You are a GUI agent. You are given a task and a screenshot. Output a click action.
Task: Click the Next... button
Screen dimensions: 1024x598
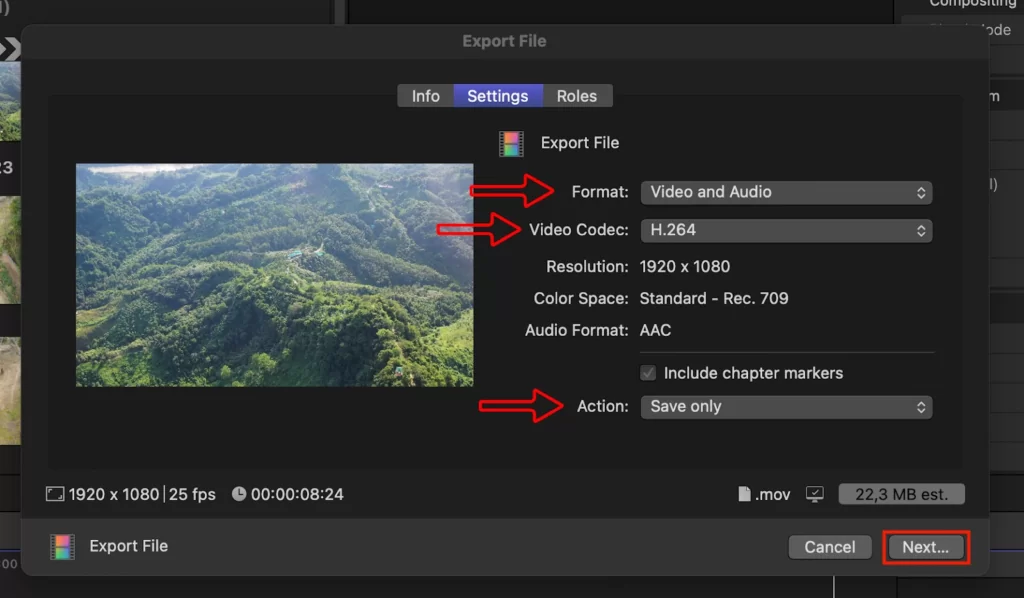925,547
